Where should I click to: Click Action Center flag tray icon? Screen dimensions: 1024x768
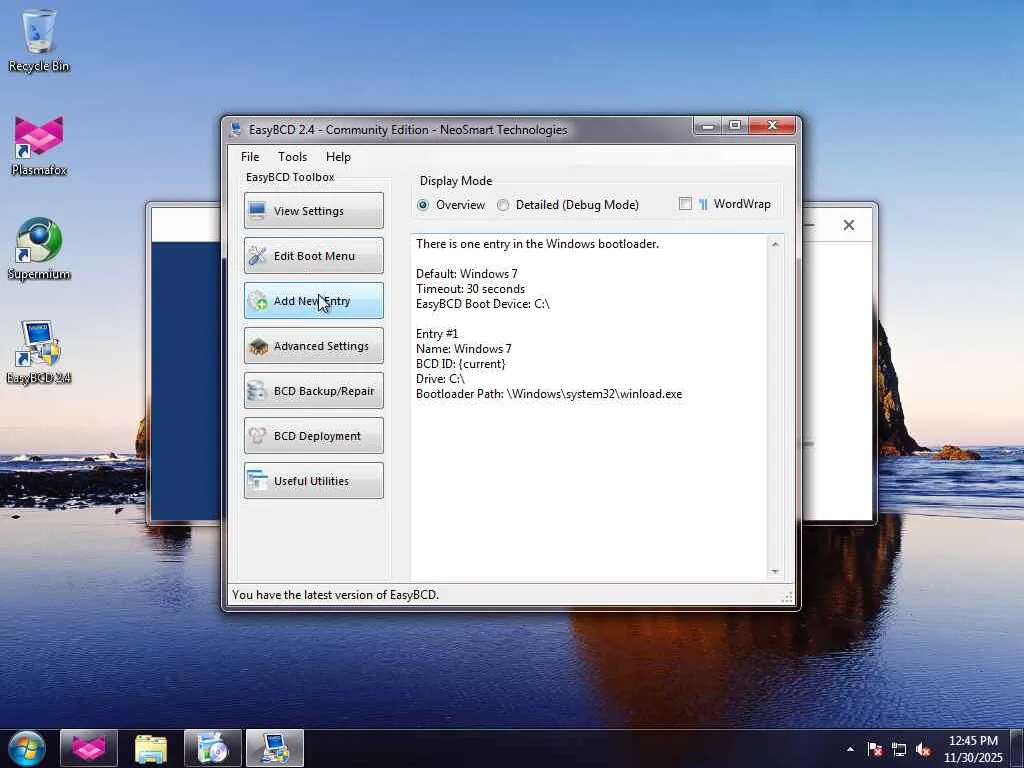[874, 749]
